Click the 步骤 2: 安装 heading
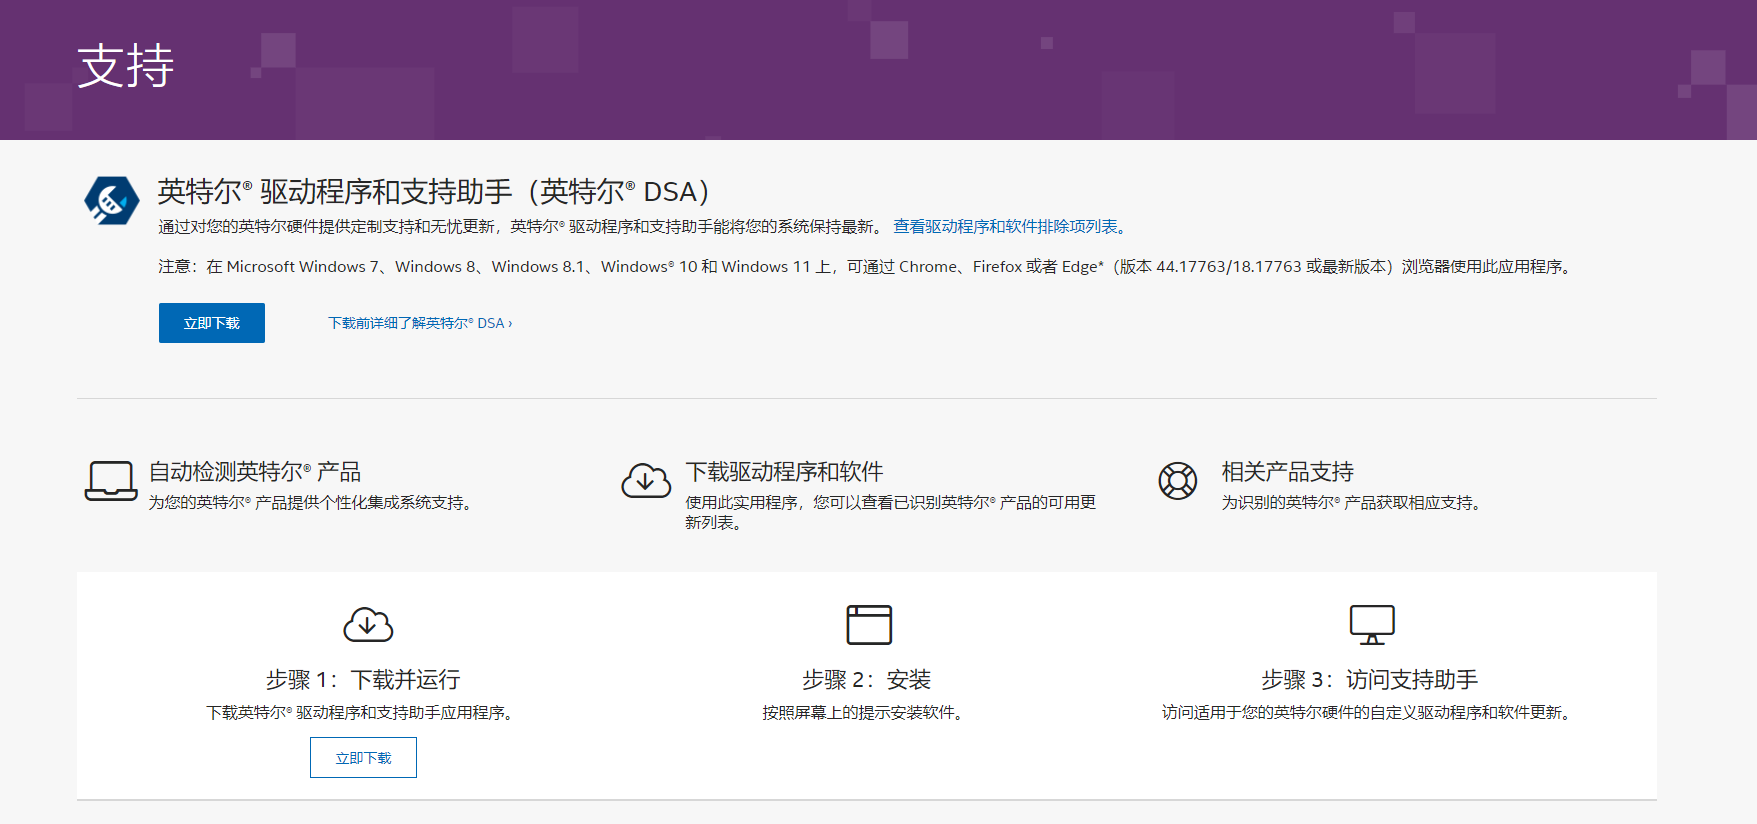The width and height of the screenshot is (1757, 824). pos(866,680)
